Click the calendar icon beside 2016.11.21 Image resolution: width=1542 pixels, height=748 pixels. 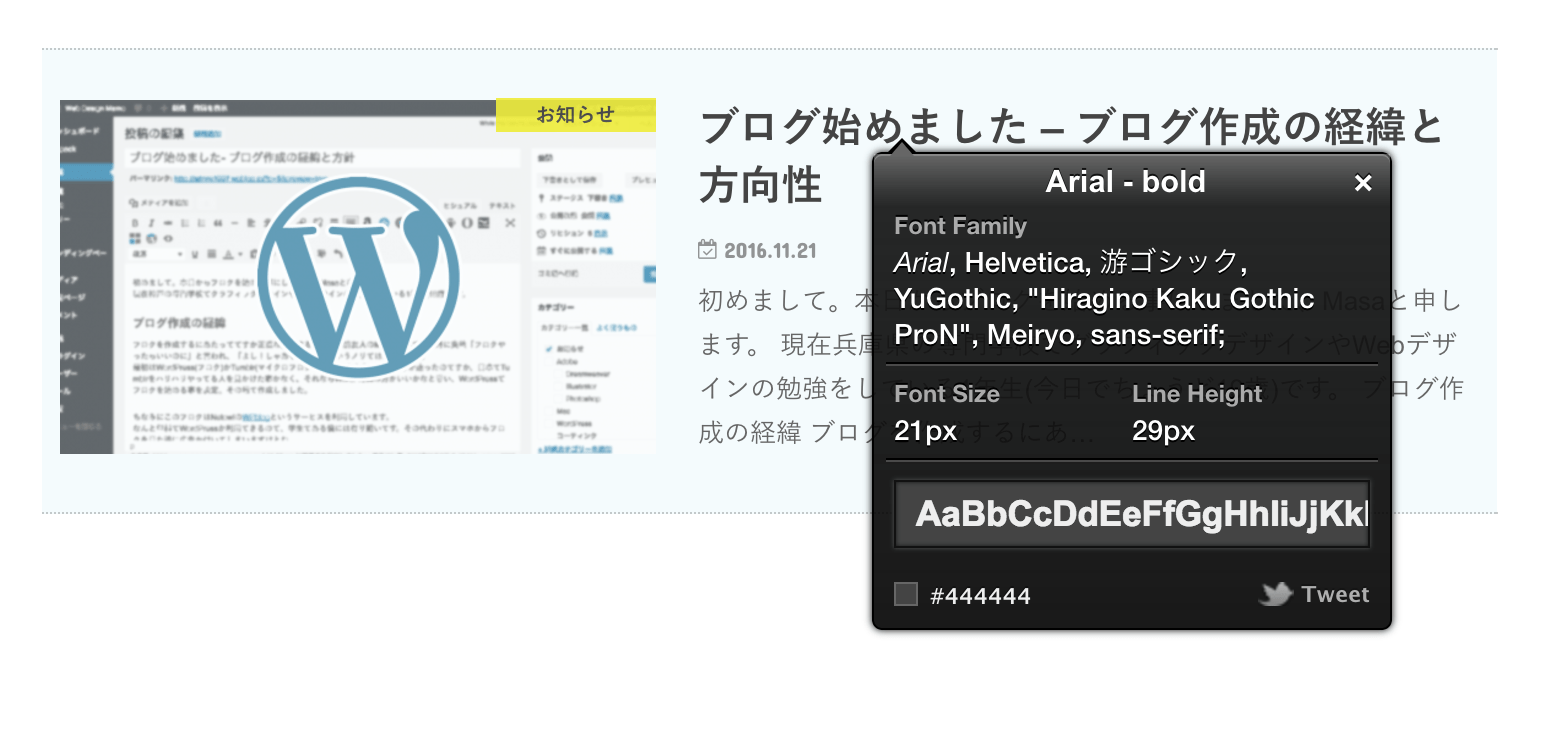point(707,249)
